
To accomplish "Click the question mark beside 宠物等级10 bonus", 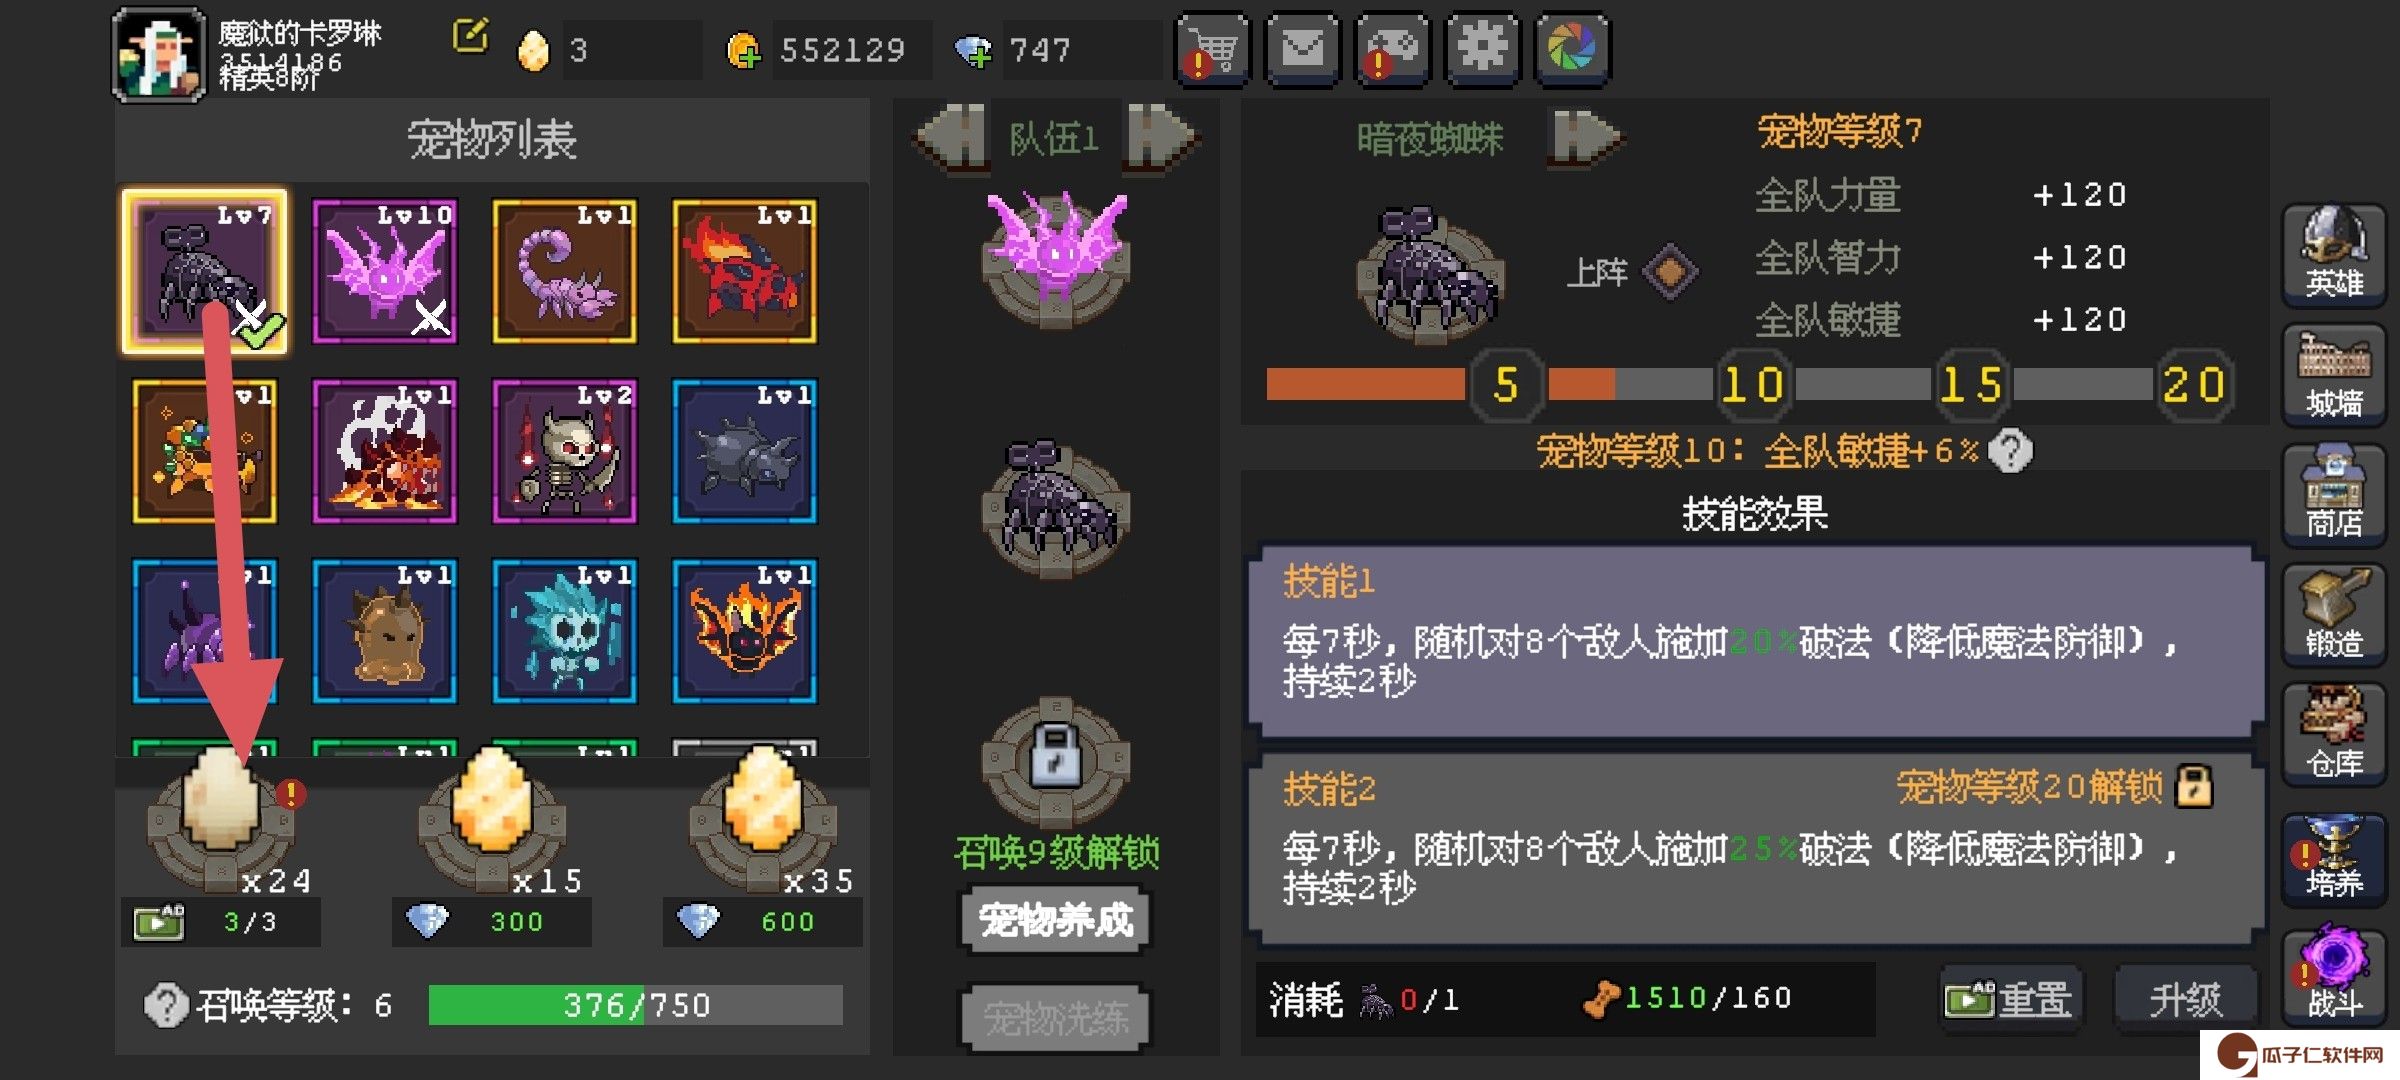I will click(x=2010, y=451).
